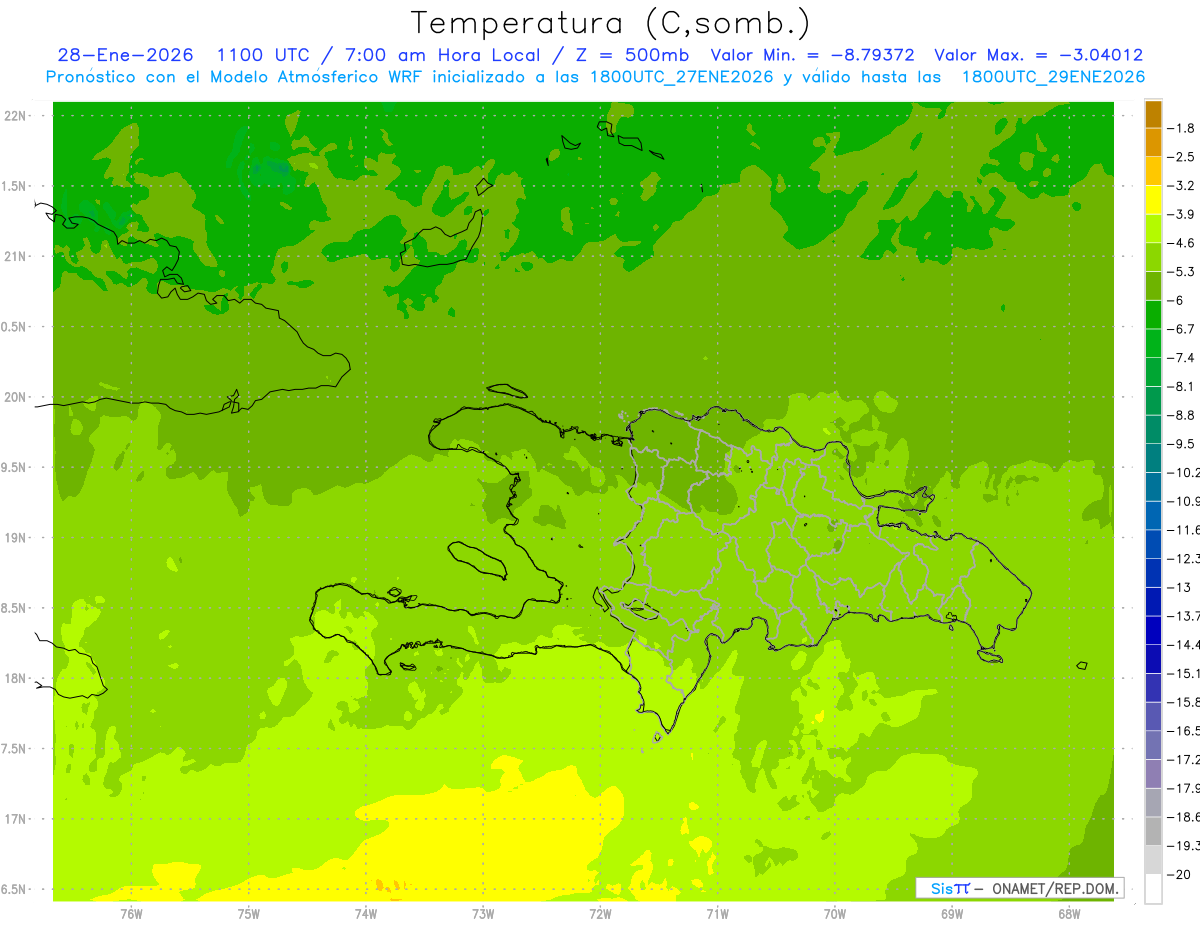Click the 75W longitude label
The height and width of the screenshot is (927, 1200).
coord(249,913)
